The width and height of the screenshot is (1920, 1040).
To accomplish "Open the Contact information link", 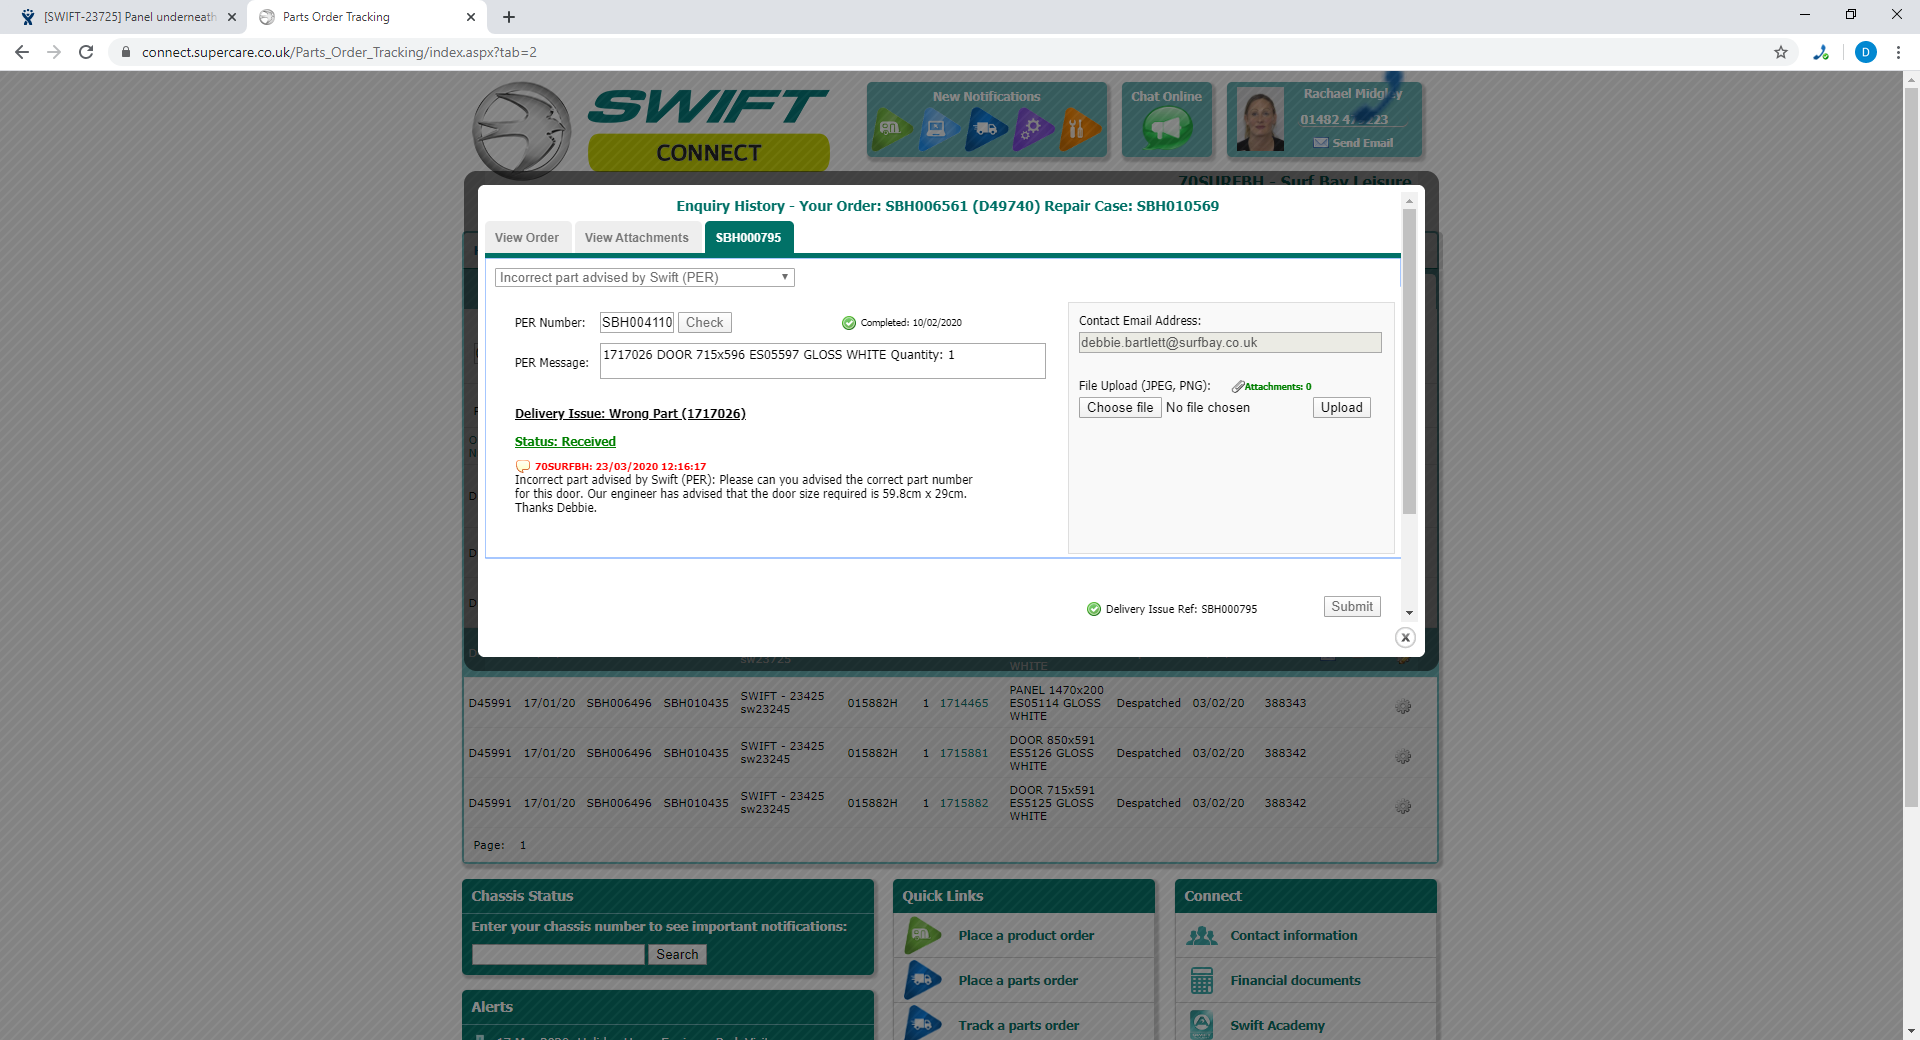I will tap(1294, 936).
